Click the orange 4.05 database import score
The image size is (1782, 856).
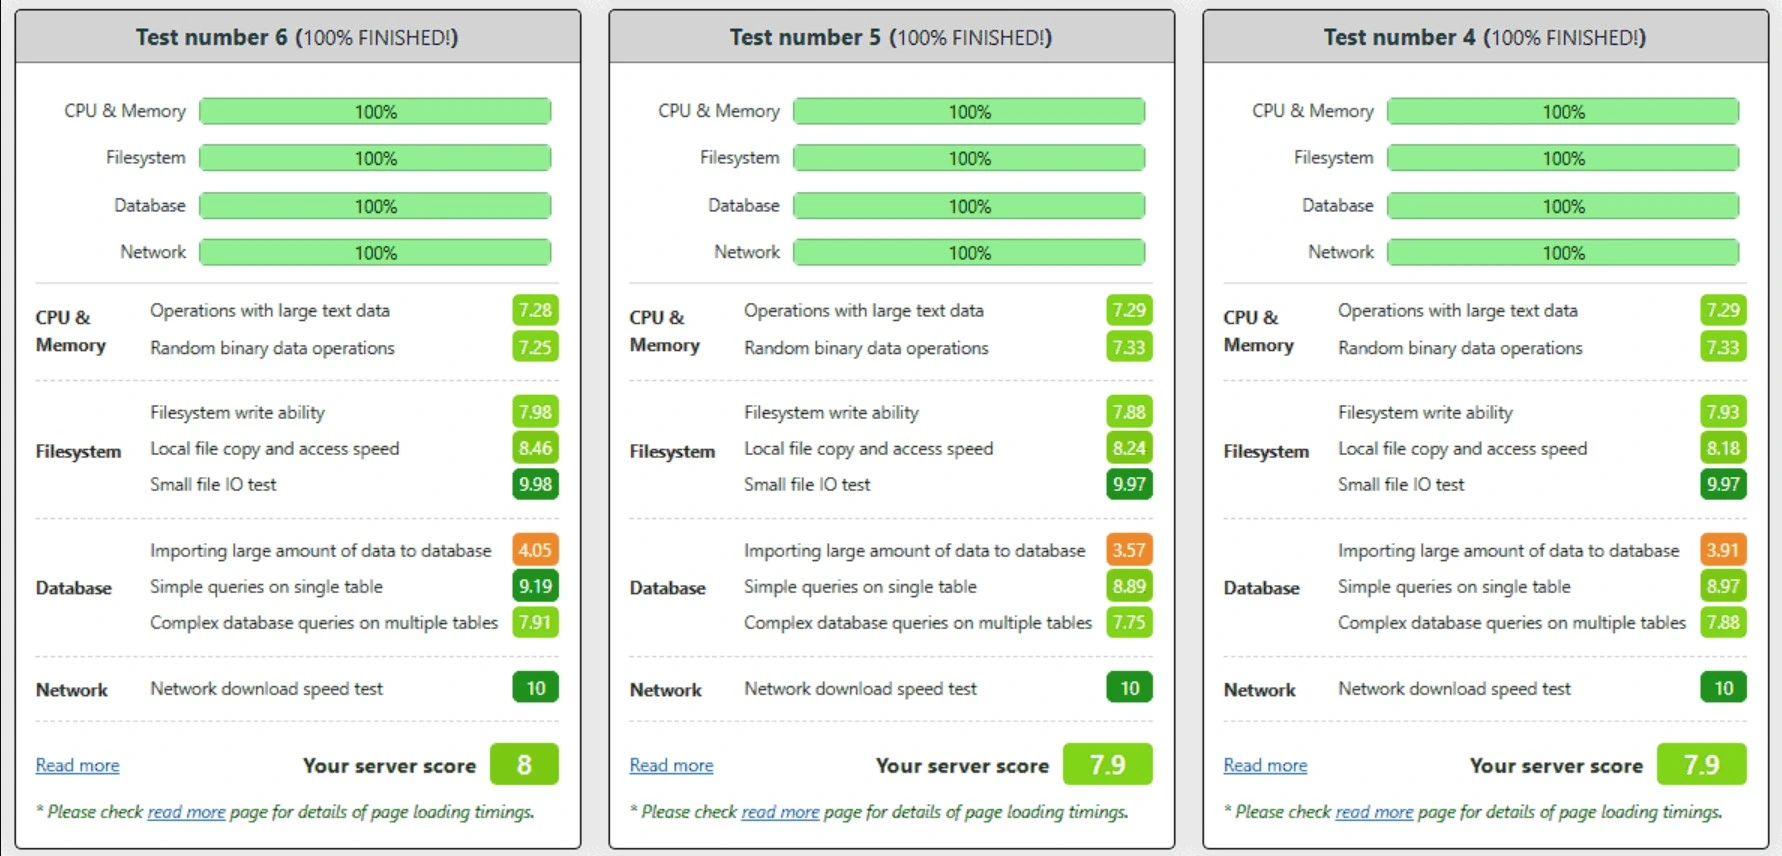pos(535,550)
